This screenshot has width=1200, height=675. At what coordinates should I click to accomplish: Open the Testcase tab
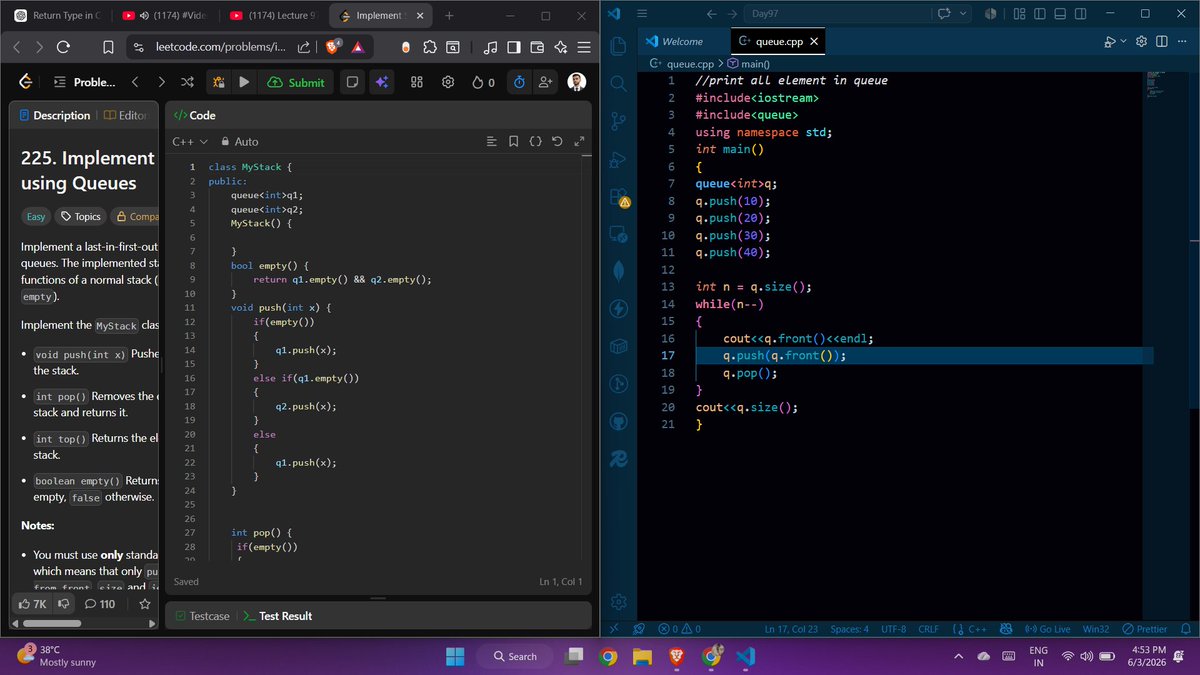point(201,616)
